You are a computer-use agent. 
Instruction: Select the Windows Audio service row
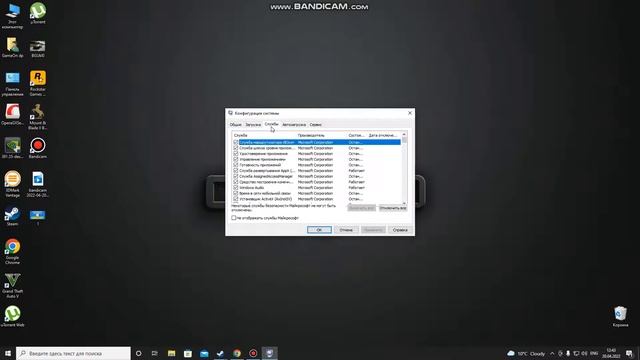(316, 188)
